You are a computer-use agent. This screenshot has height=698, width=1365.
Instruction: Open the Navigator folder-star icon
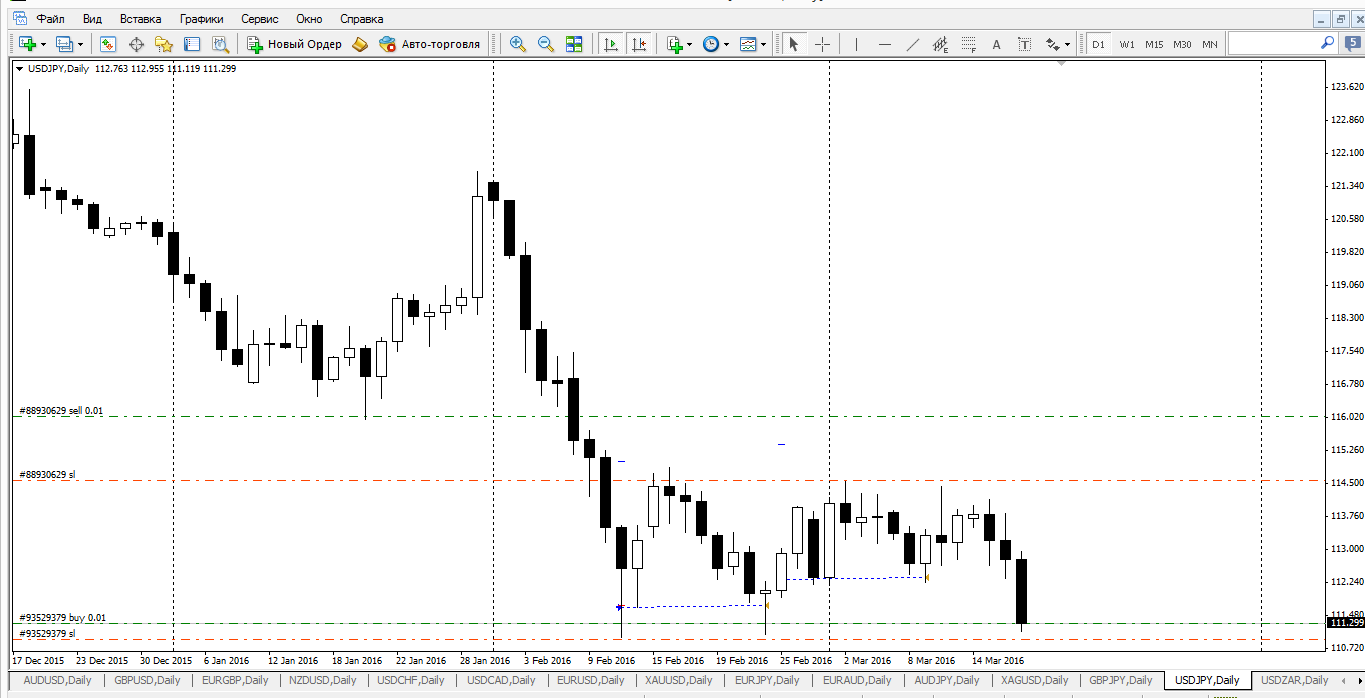164,44
